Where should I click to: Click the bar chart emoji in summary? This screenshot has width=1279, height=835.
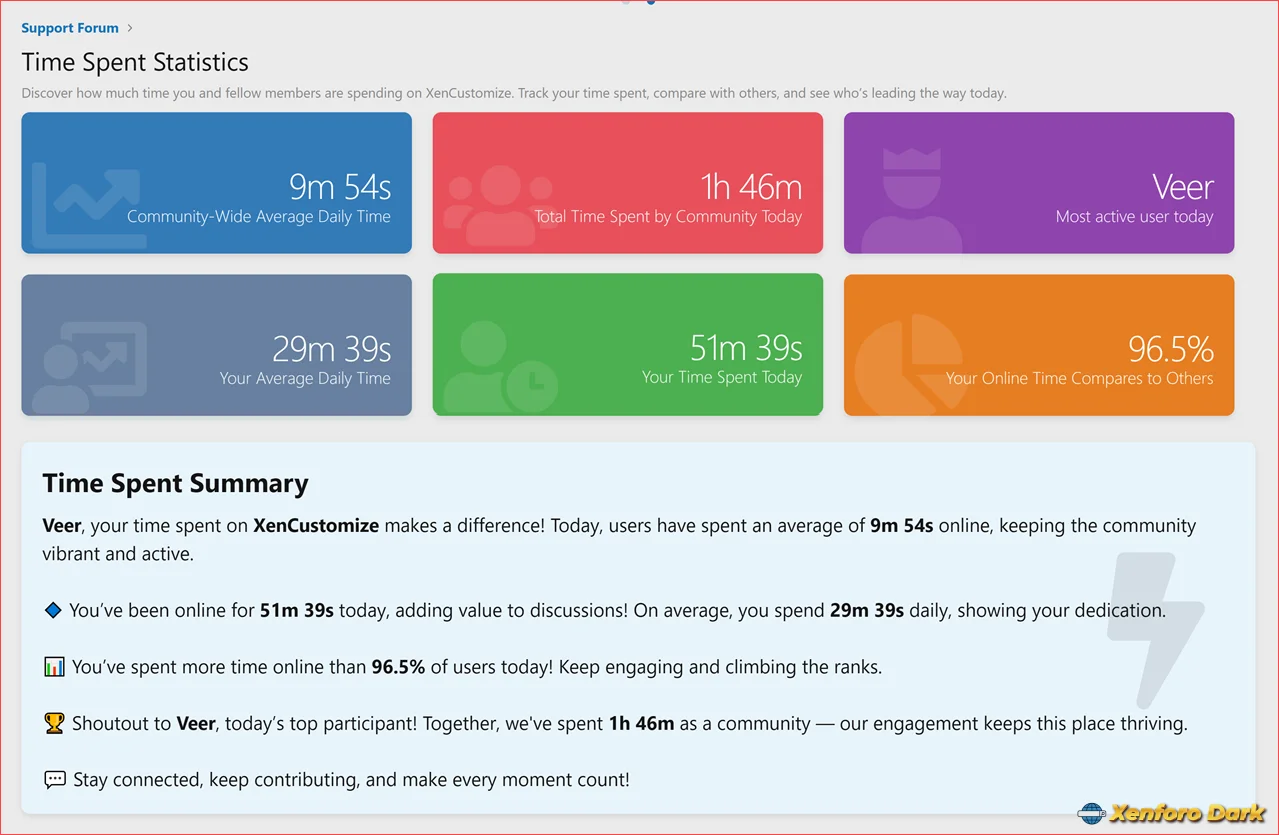pos(54,667)
